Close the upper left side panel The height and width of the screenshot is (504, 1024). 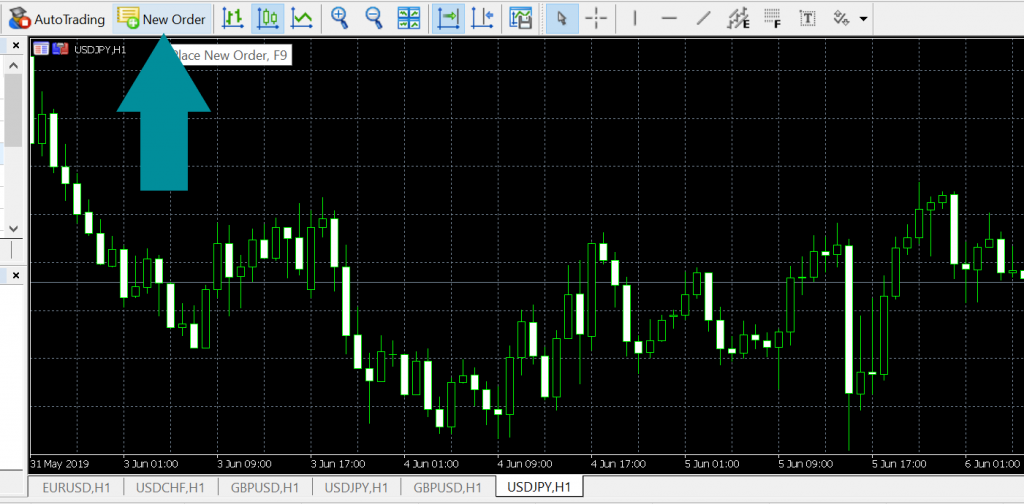(x=16, y=46)
